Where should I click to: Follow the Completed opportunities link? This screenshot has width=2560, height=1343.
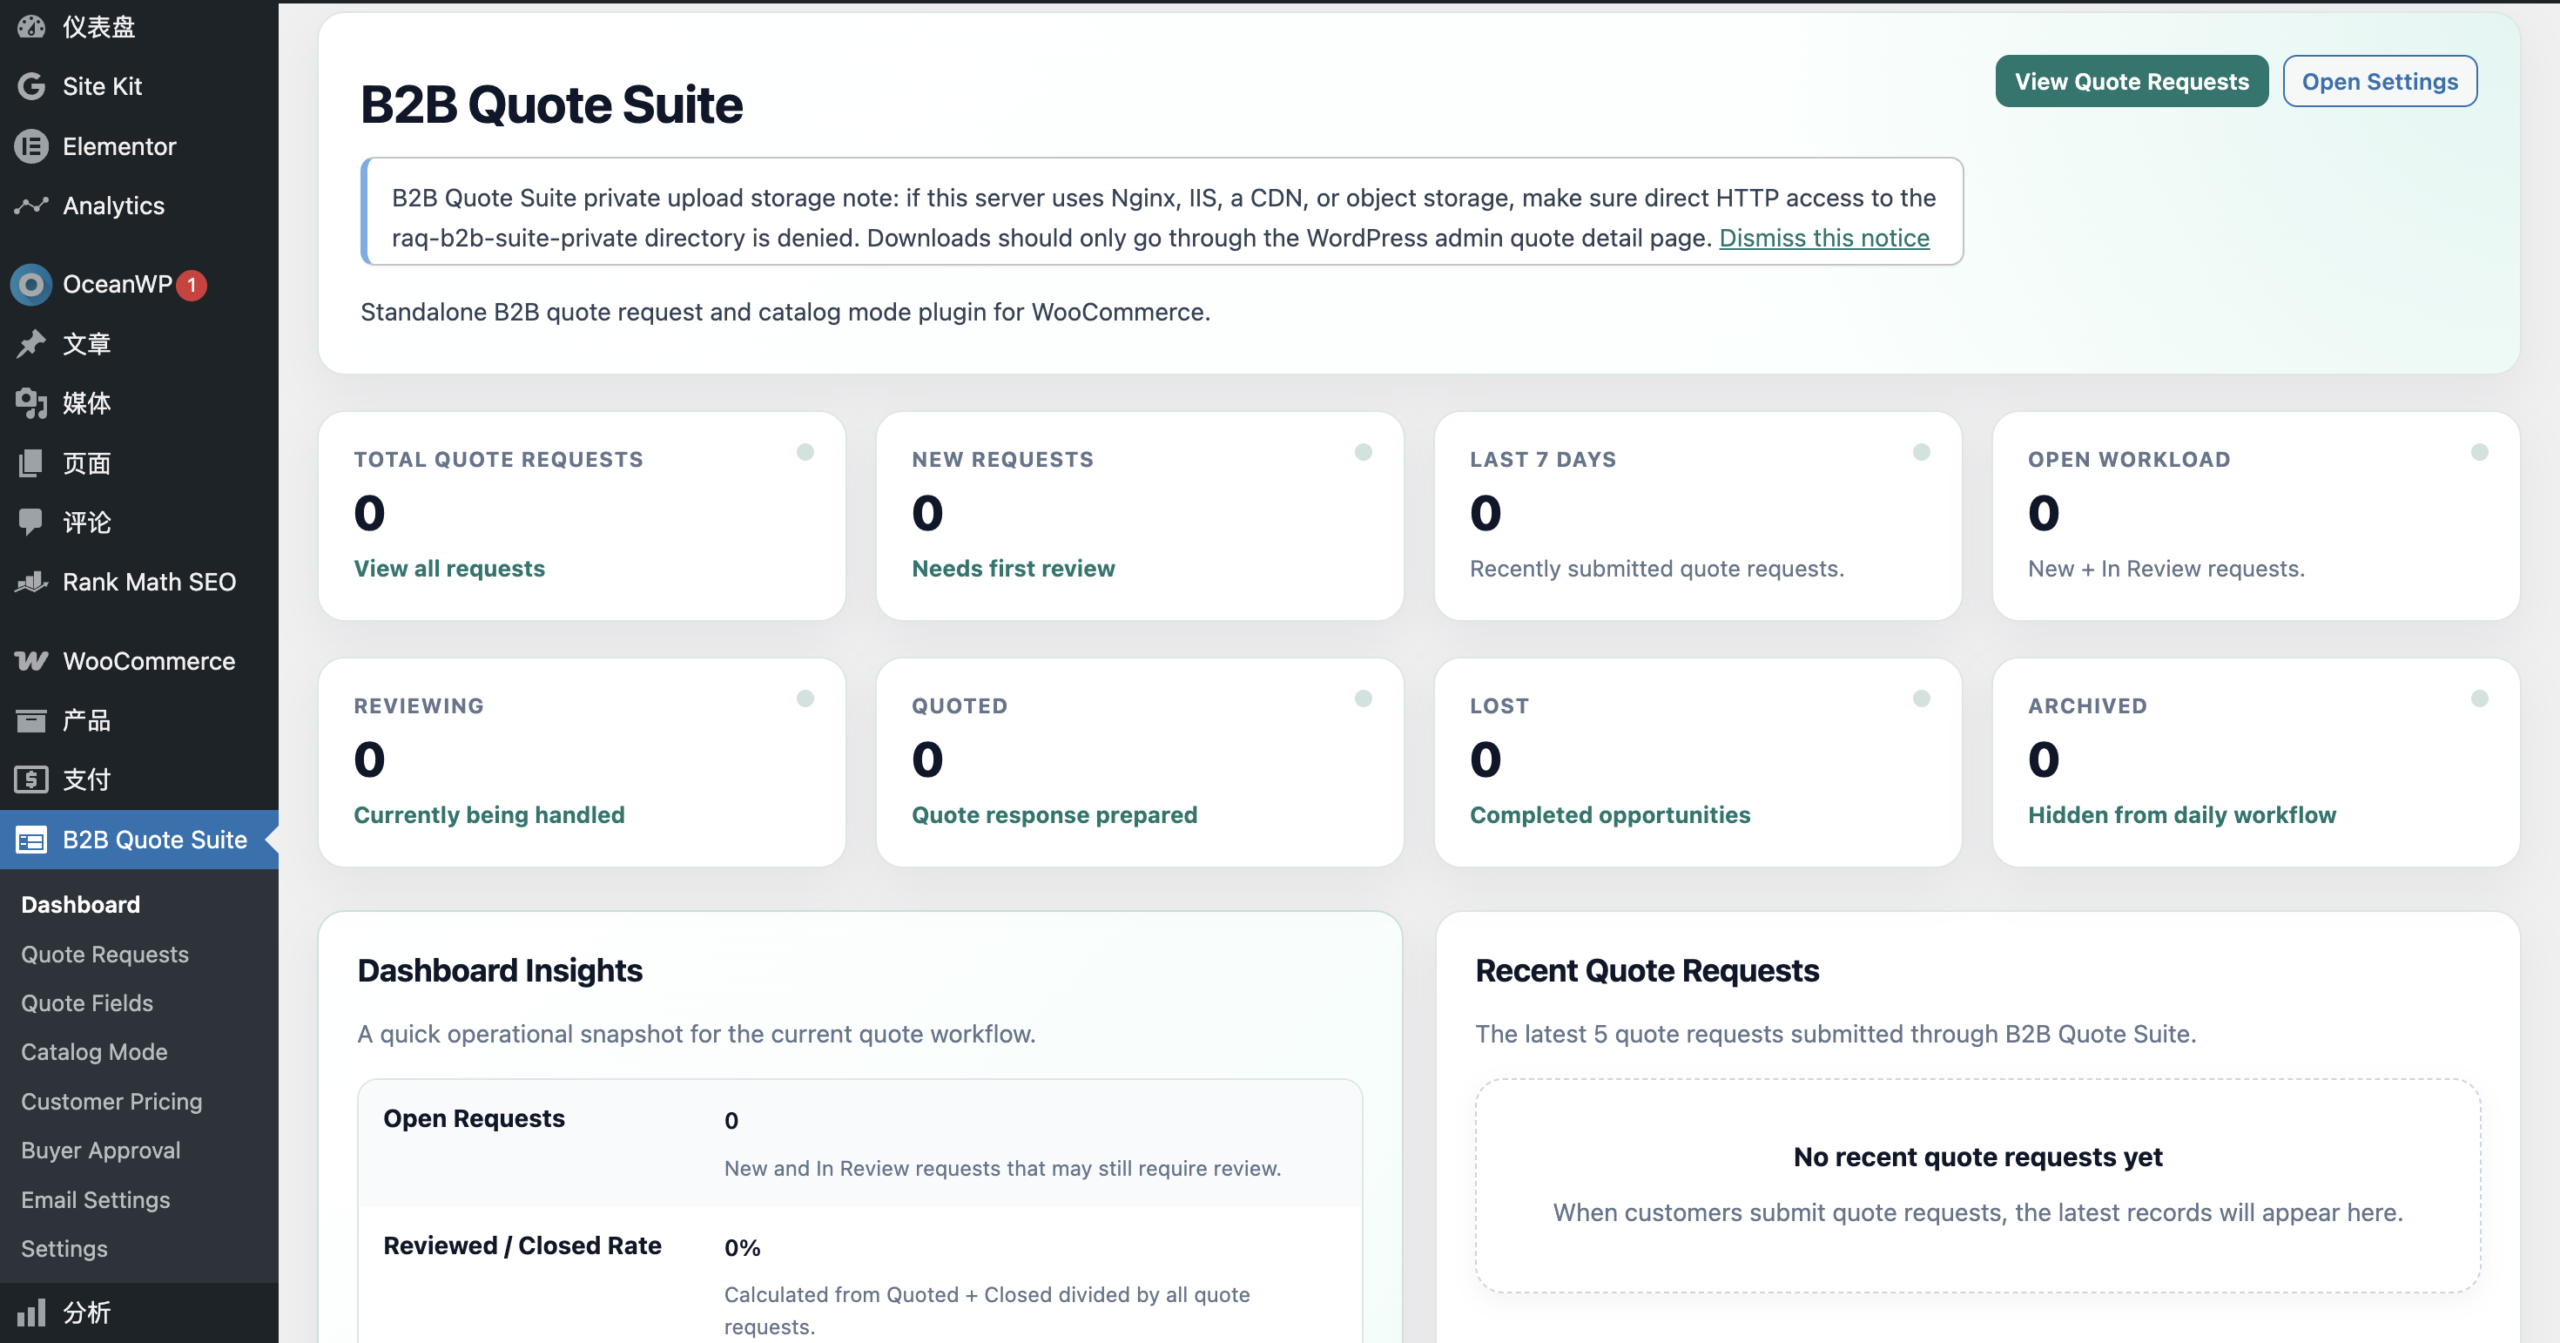pos(1610,815)
